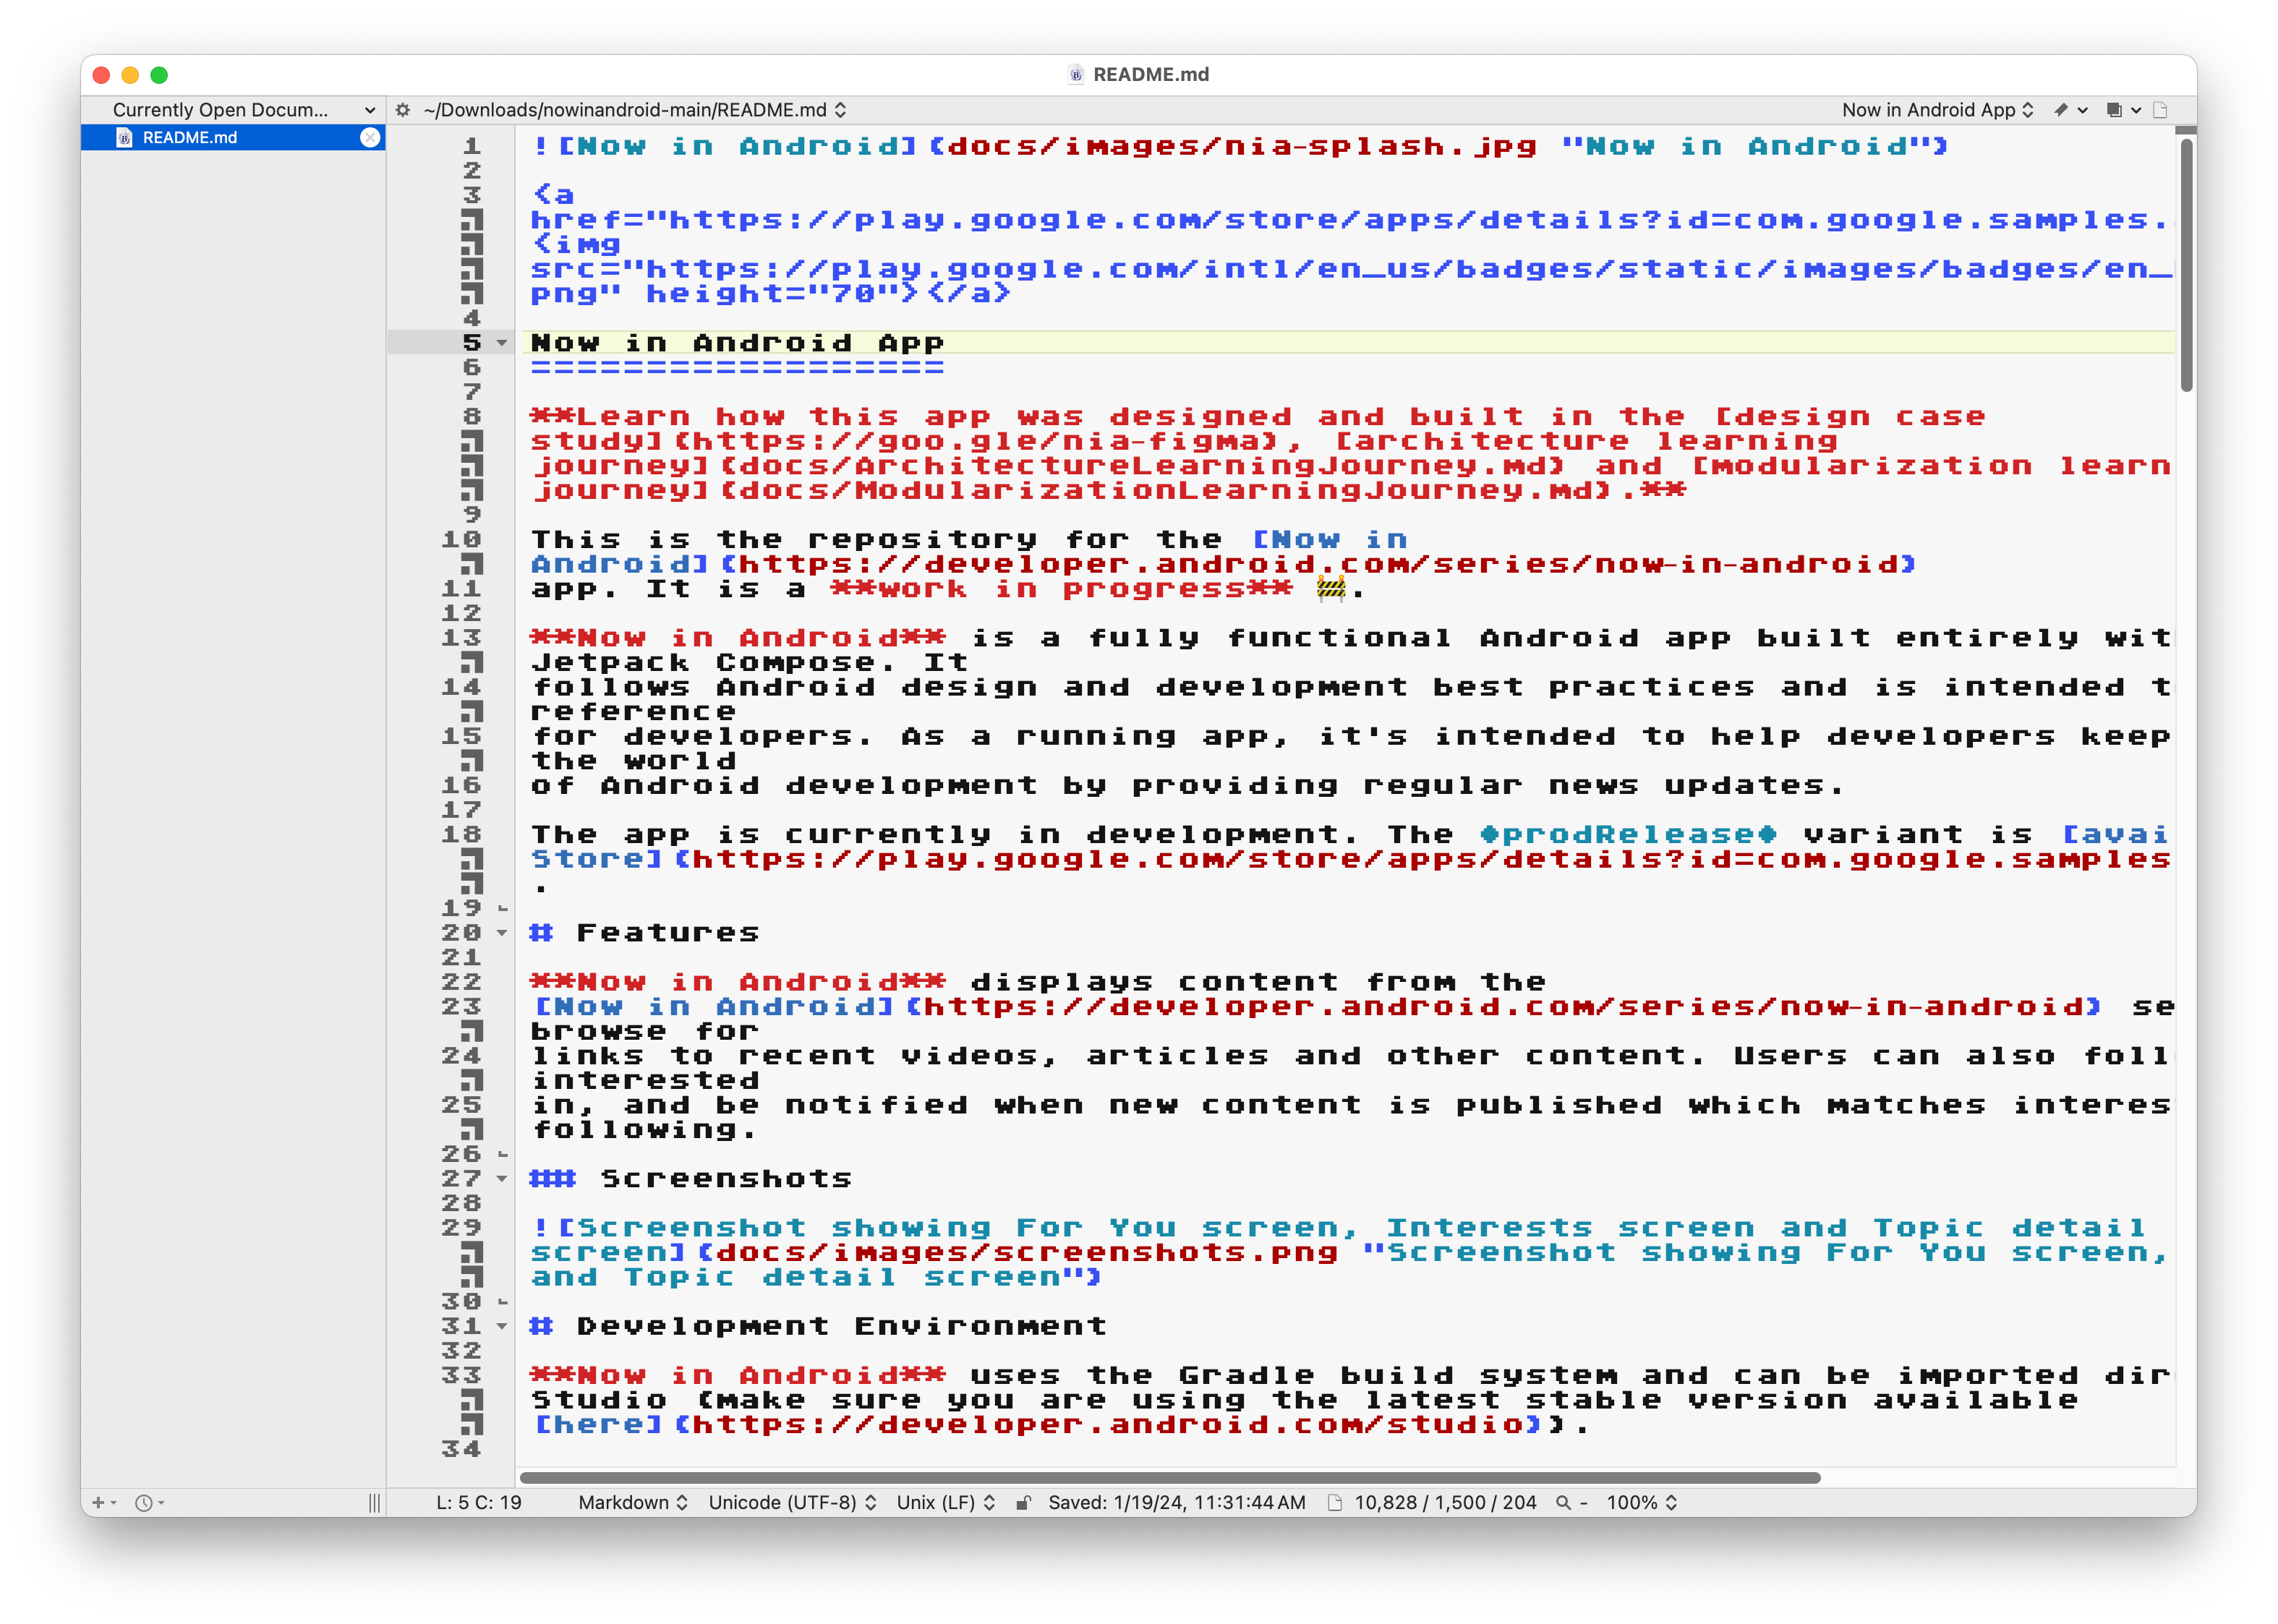Click the document statistics icon in status bar
Viewport: 2278px width, 1624px height.
[x=1334, y=1502]
